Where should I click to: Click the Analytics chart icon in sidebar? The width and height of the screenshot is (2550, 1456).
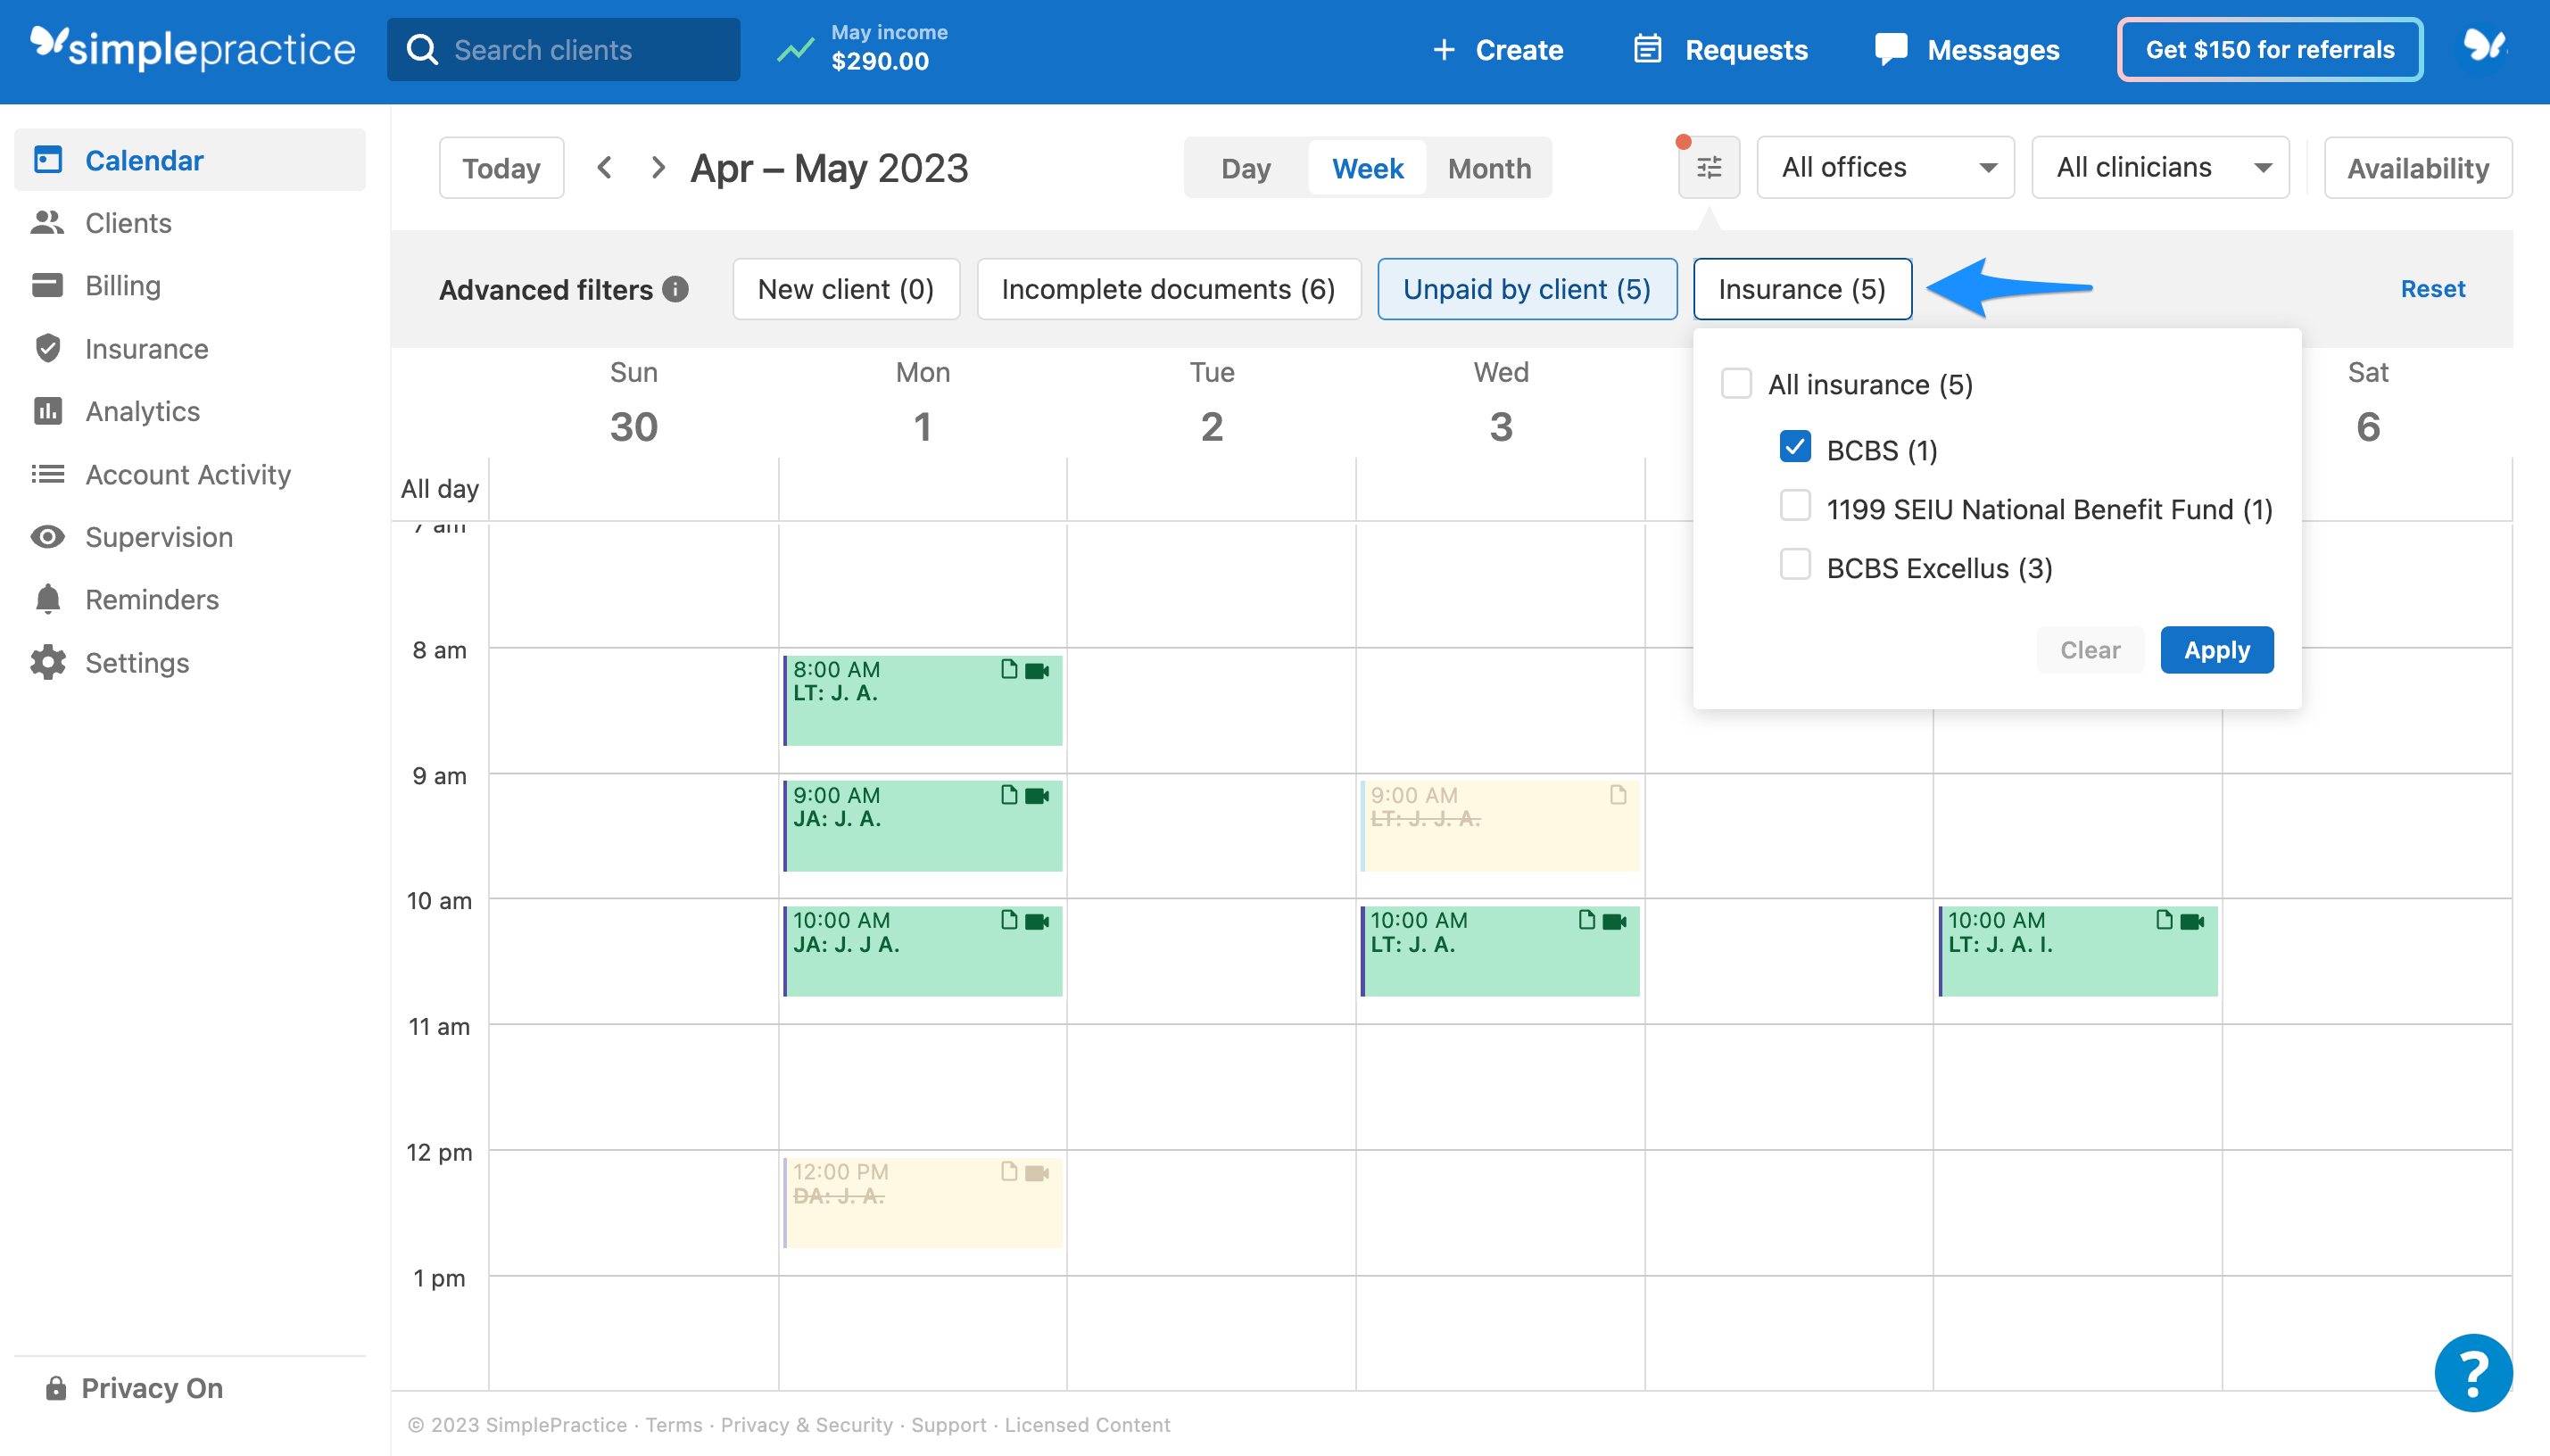tap(47, 411)
